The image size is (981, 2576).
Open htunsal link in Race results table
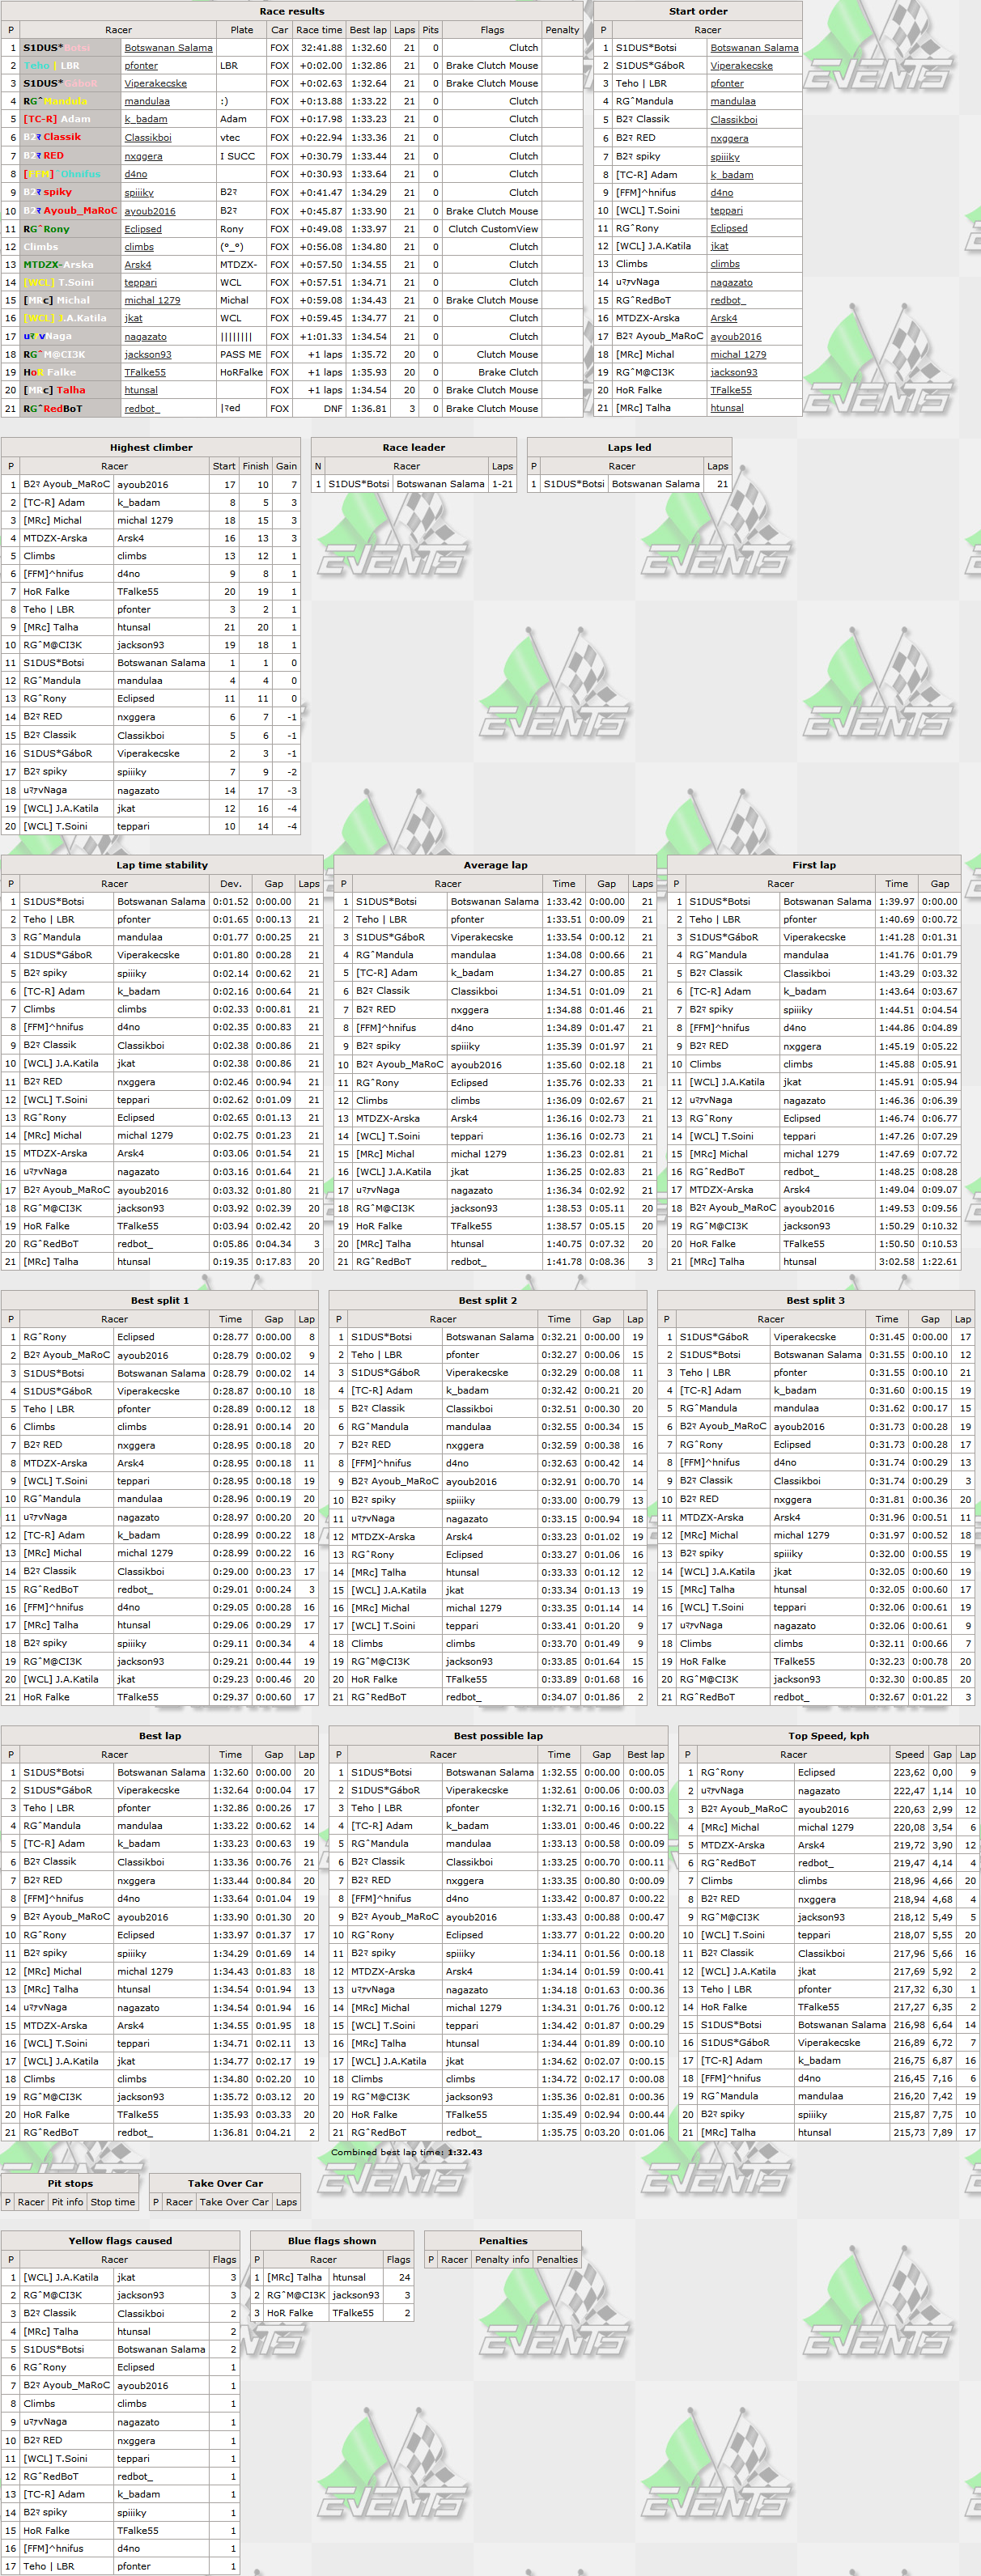tap(141, 390)
